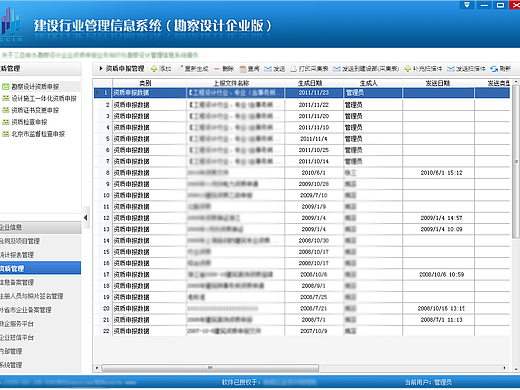Click the 添加 (add) plus icon in toolbar

tap(154, 69)
